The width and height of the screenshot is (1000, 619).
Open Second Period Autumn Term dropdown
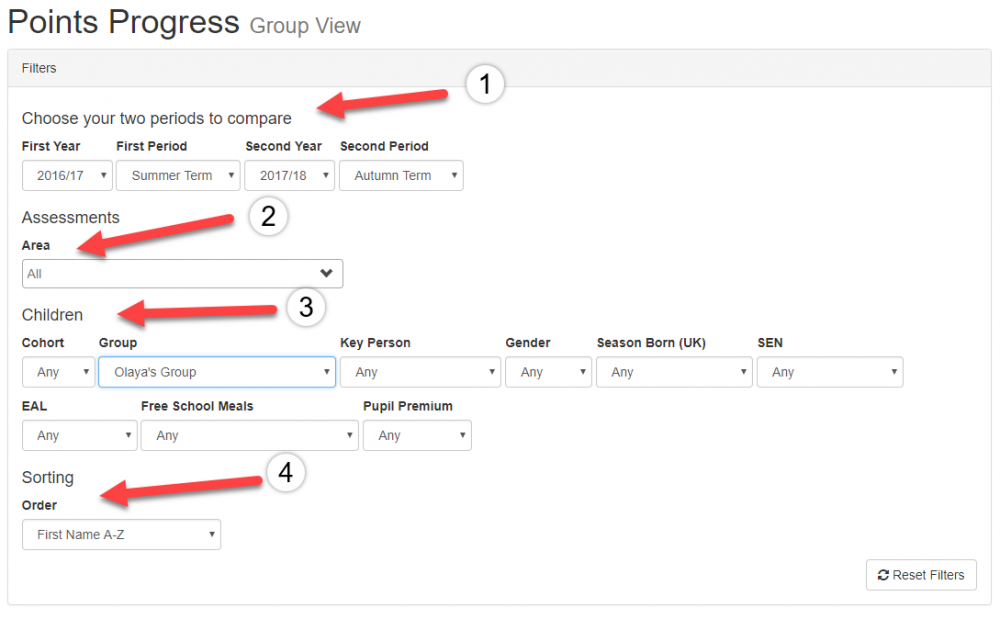click(x=401, y=175)
